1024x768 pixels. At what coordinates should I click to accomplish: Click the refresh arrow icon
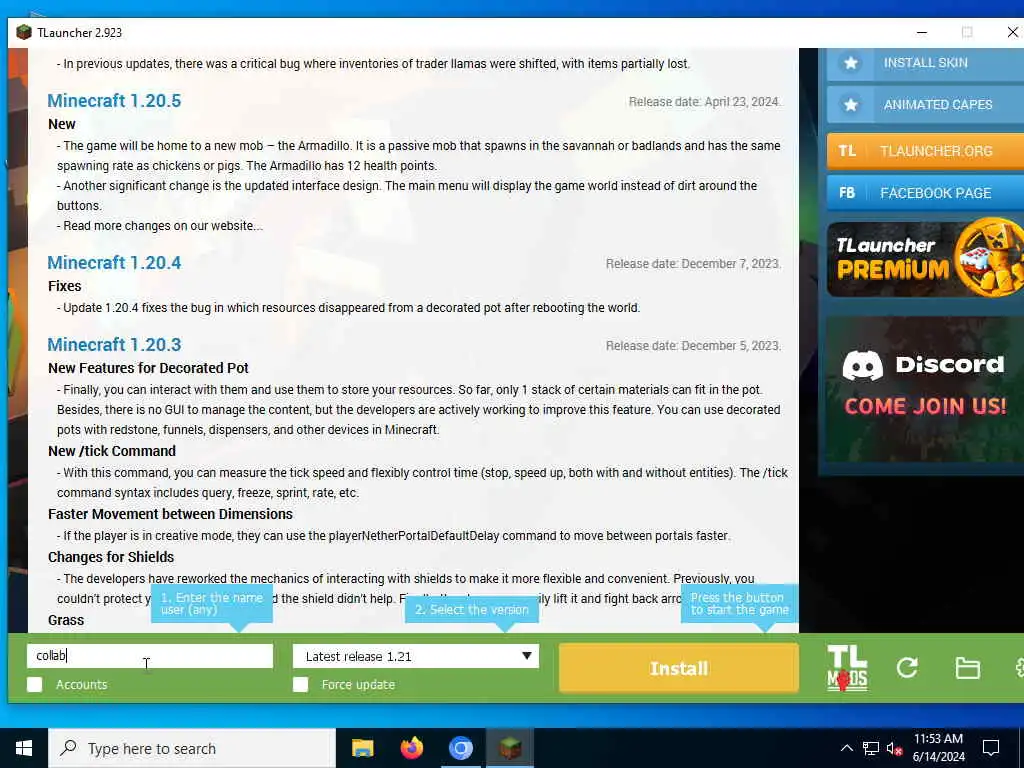click(x=907, y=667)
